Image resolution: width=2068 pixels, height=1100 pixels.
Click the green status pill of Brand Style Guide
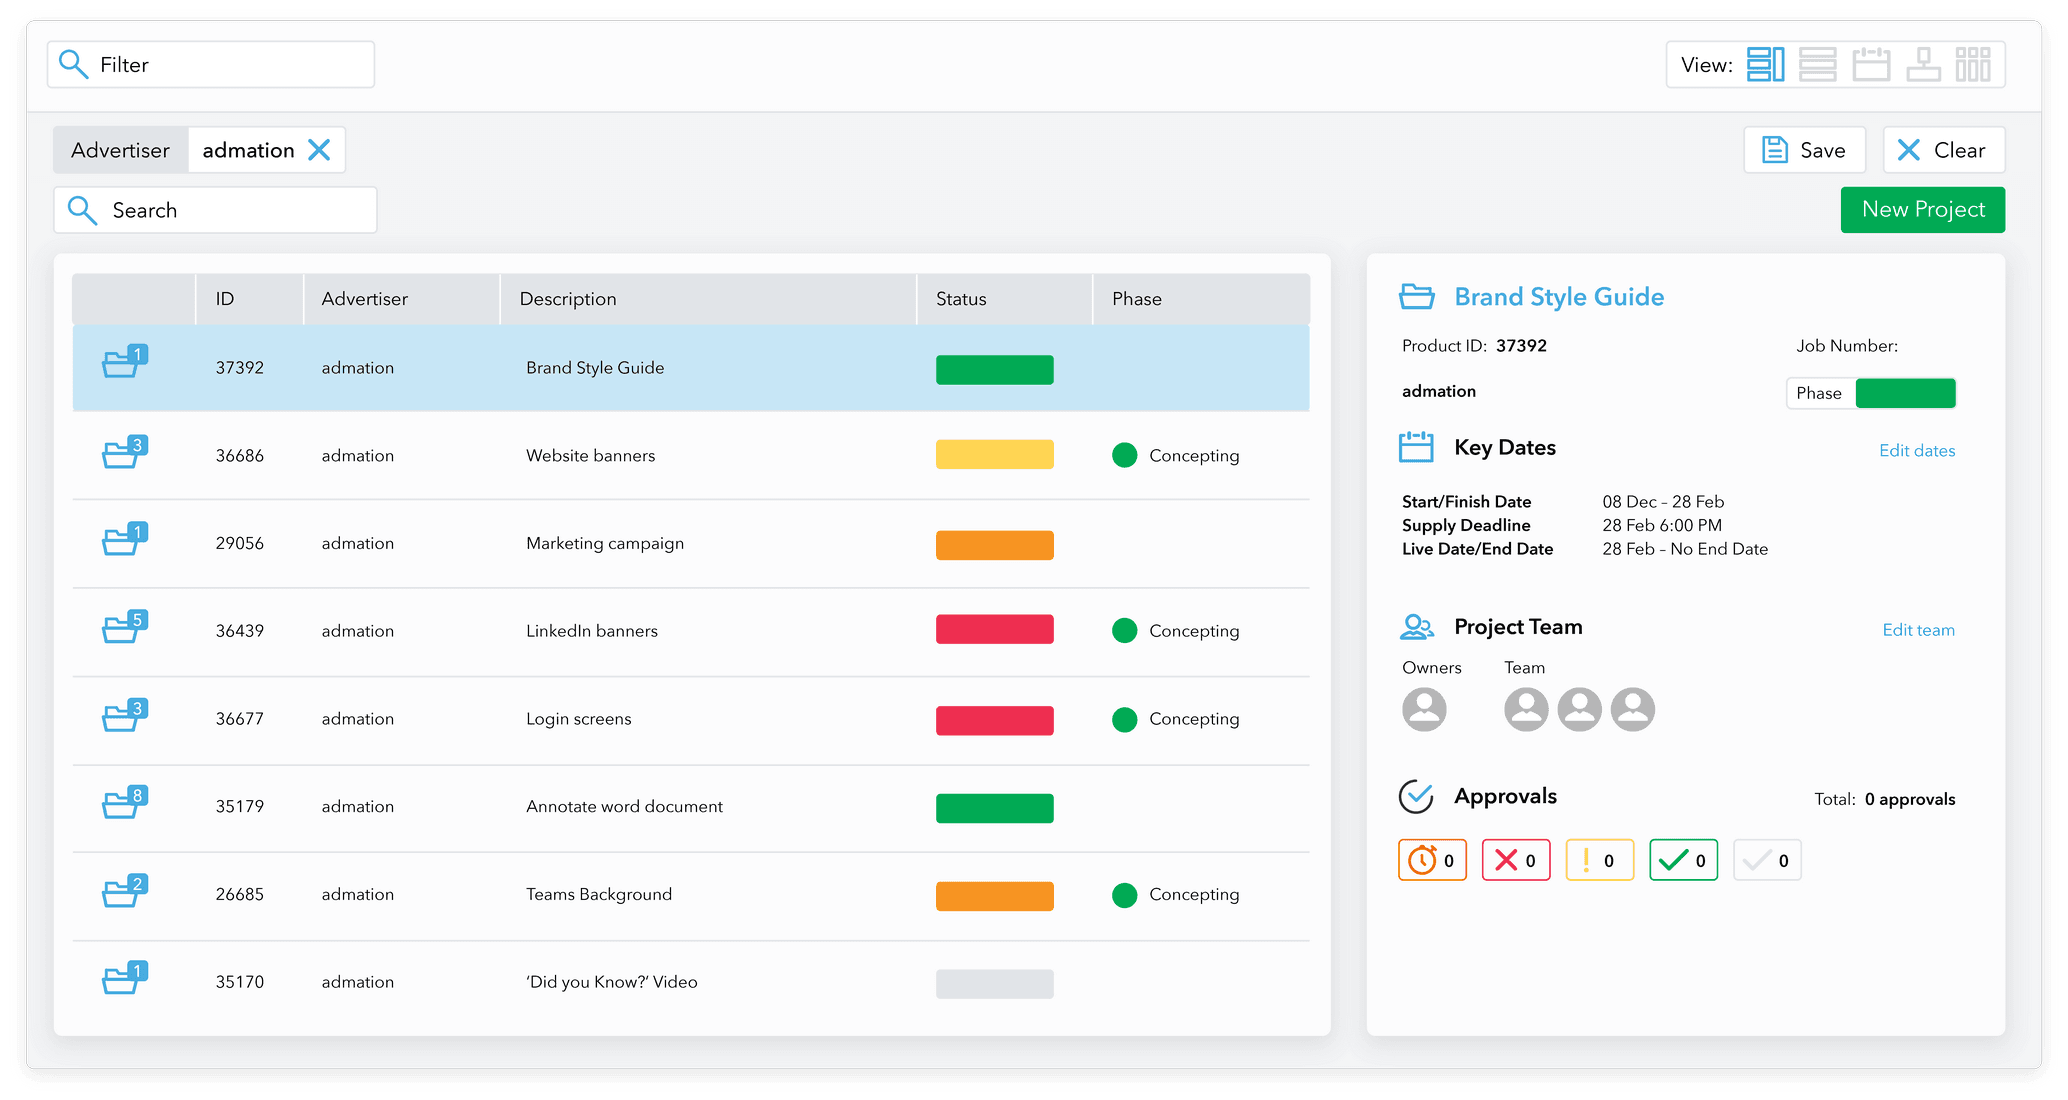(x=994, y=369)
